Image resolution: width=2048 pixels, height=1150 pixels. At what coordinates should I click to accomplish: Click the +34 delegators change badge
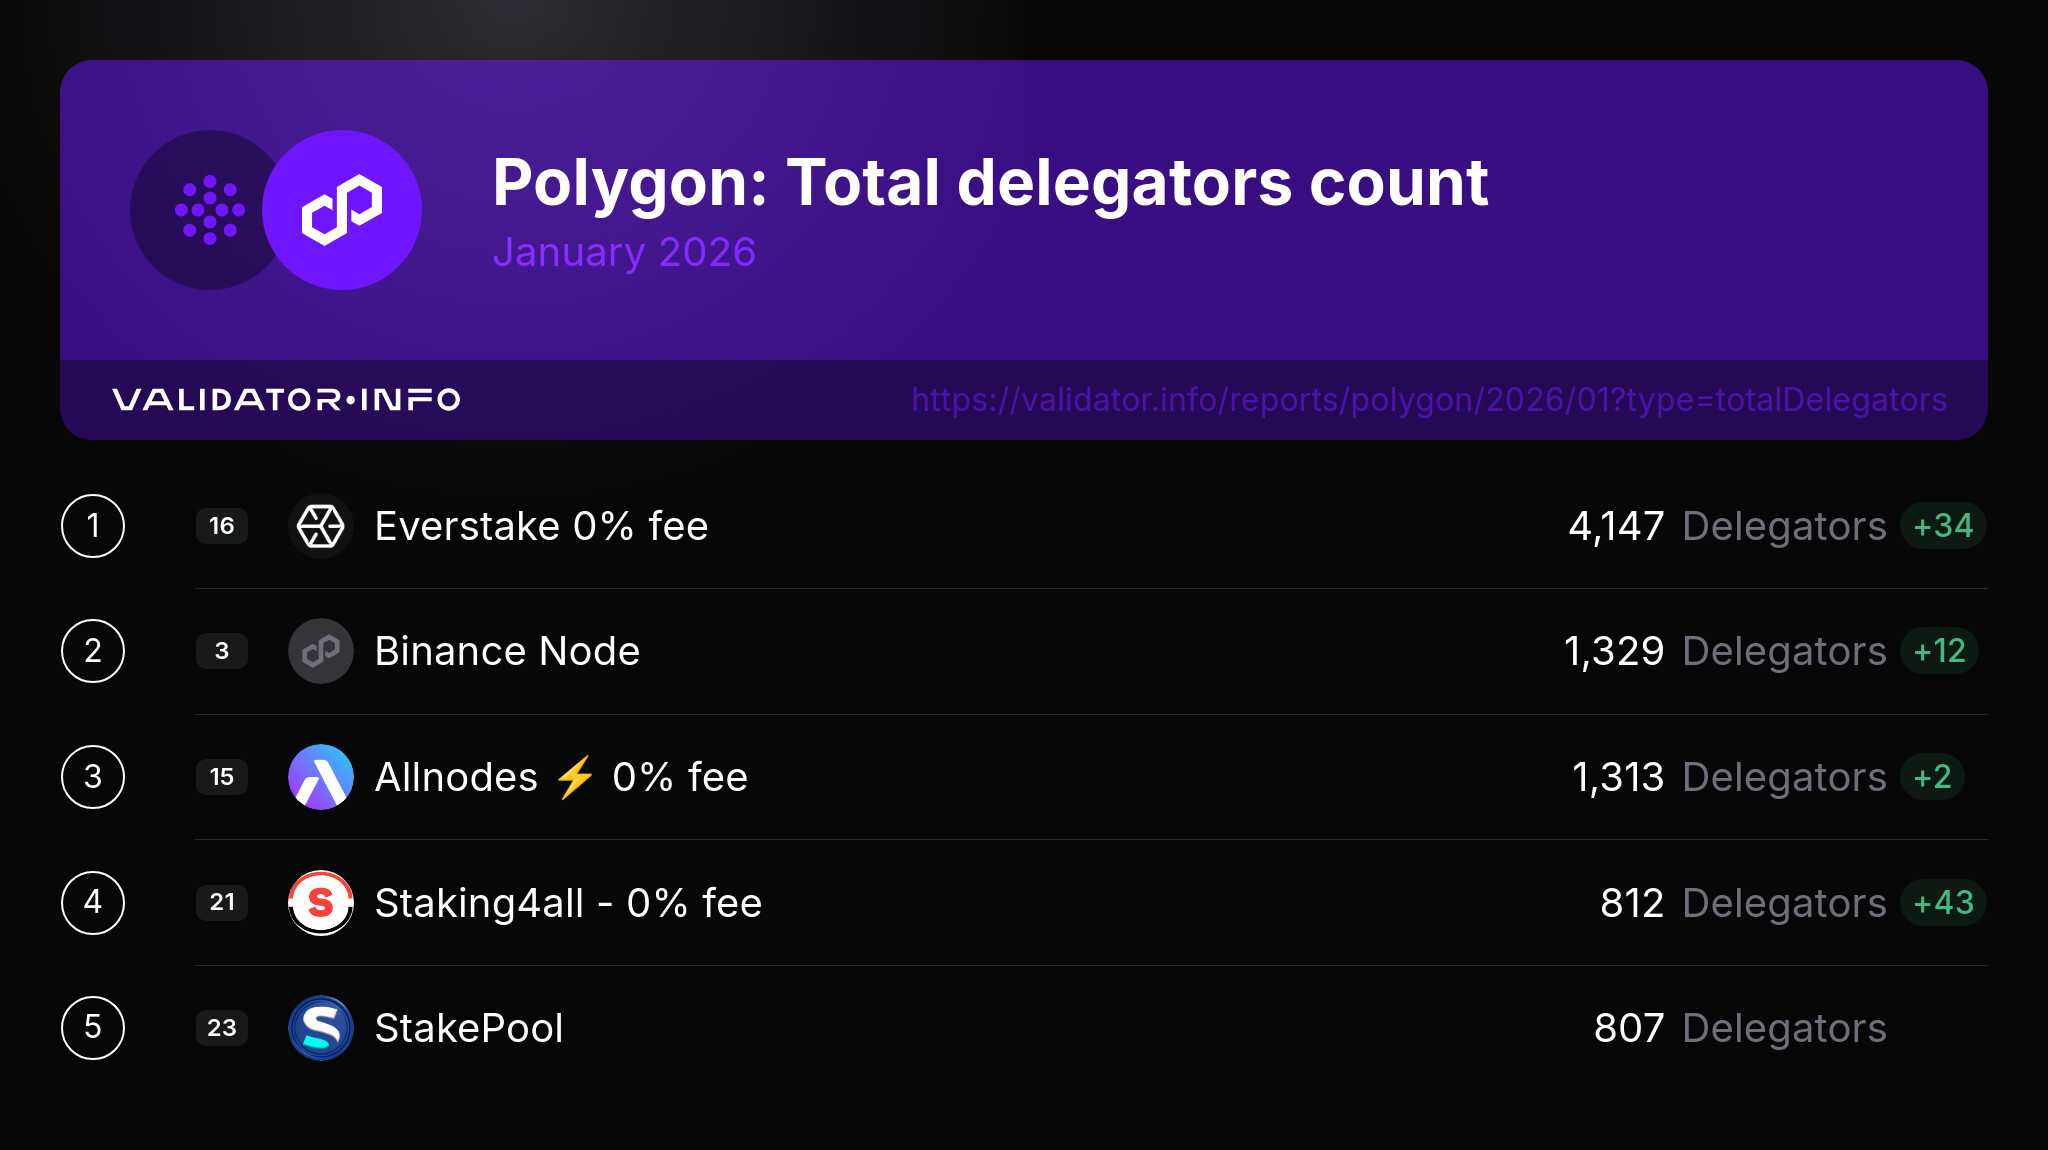pos(1942,526)
